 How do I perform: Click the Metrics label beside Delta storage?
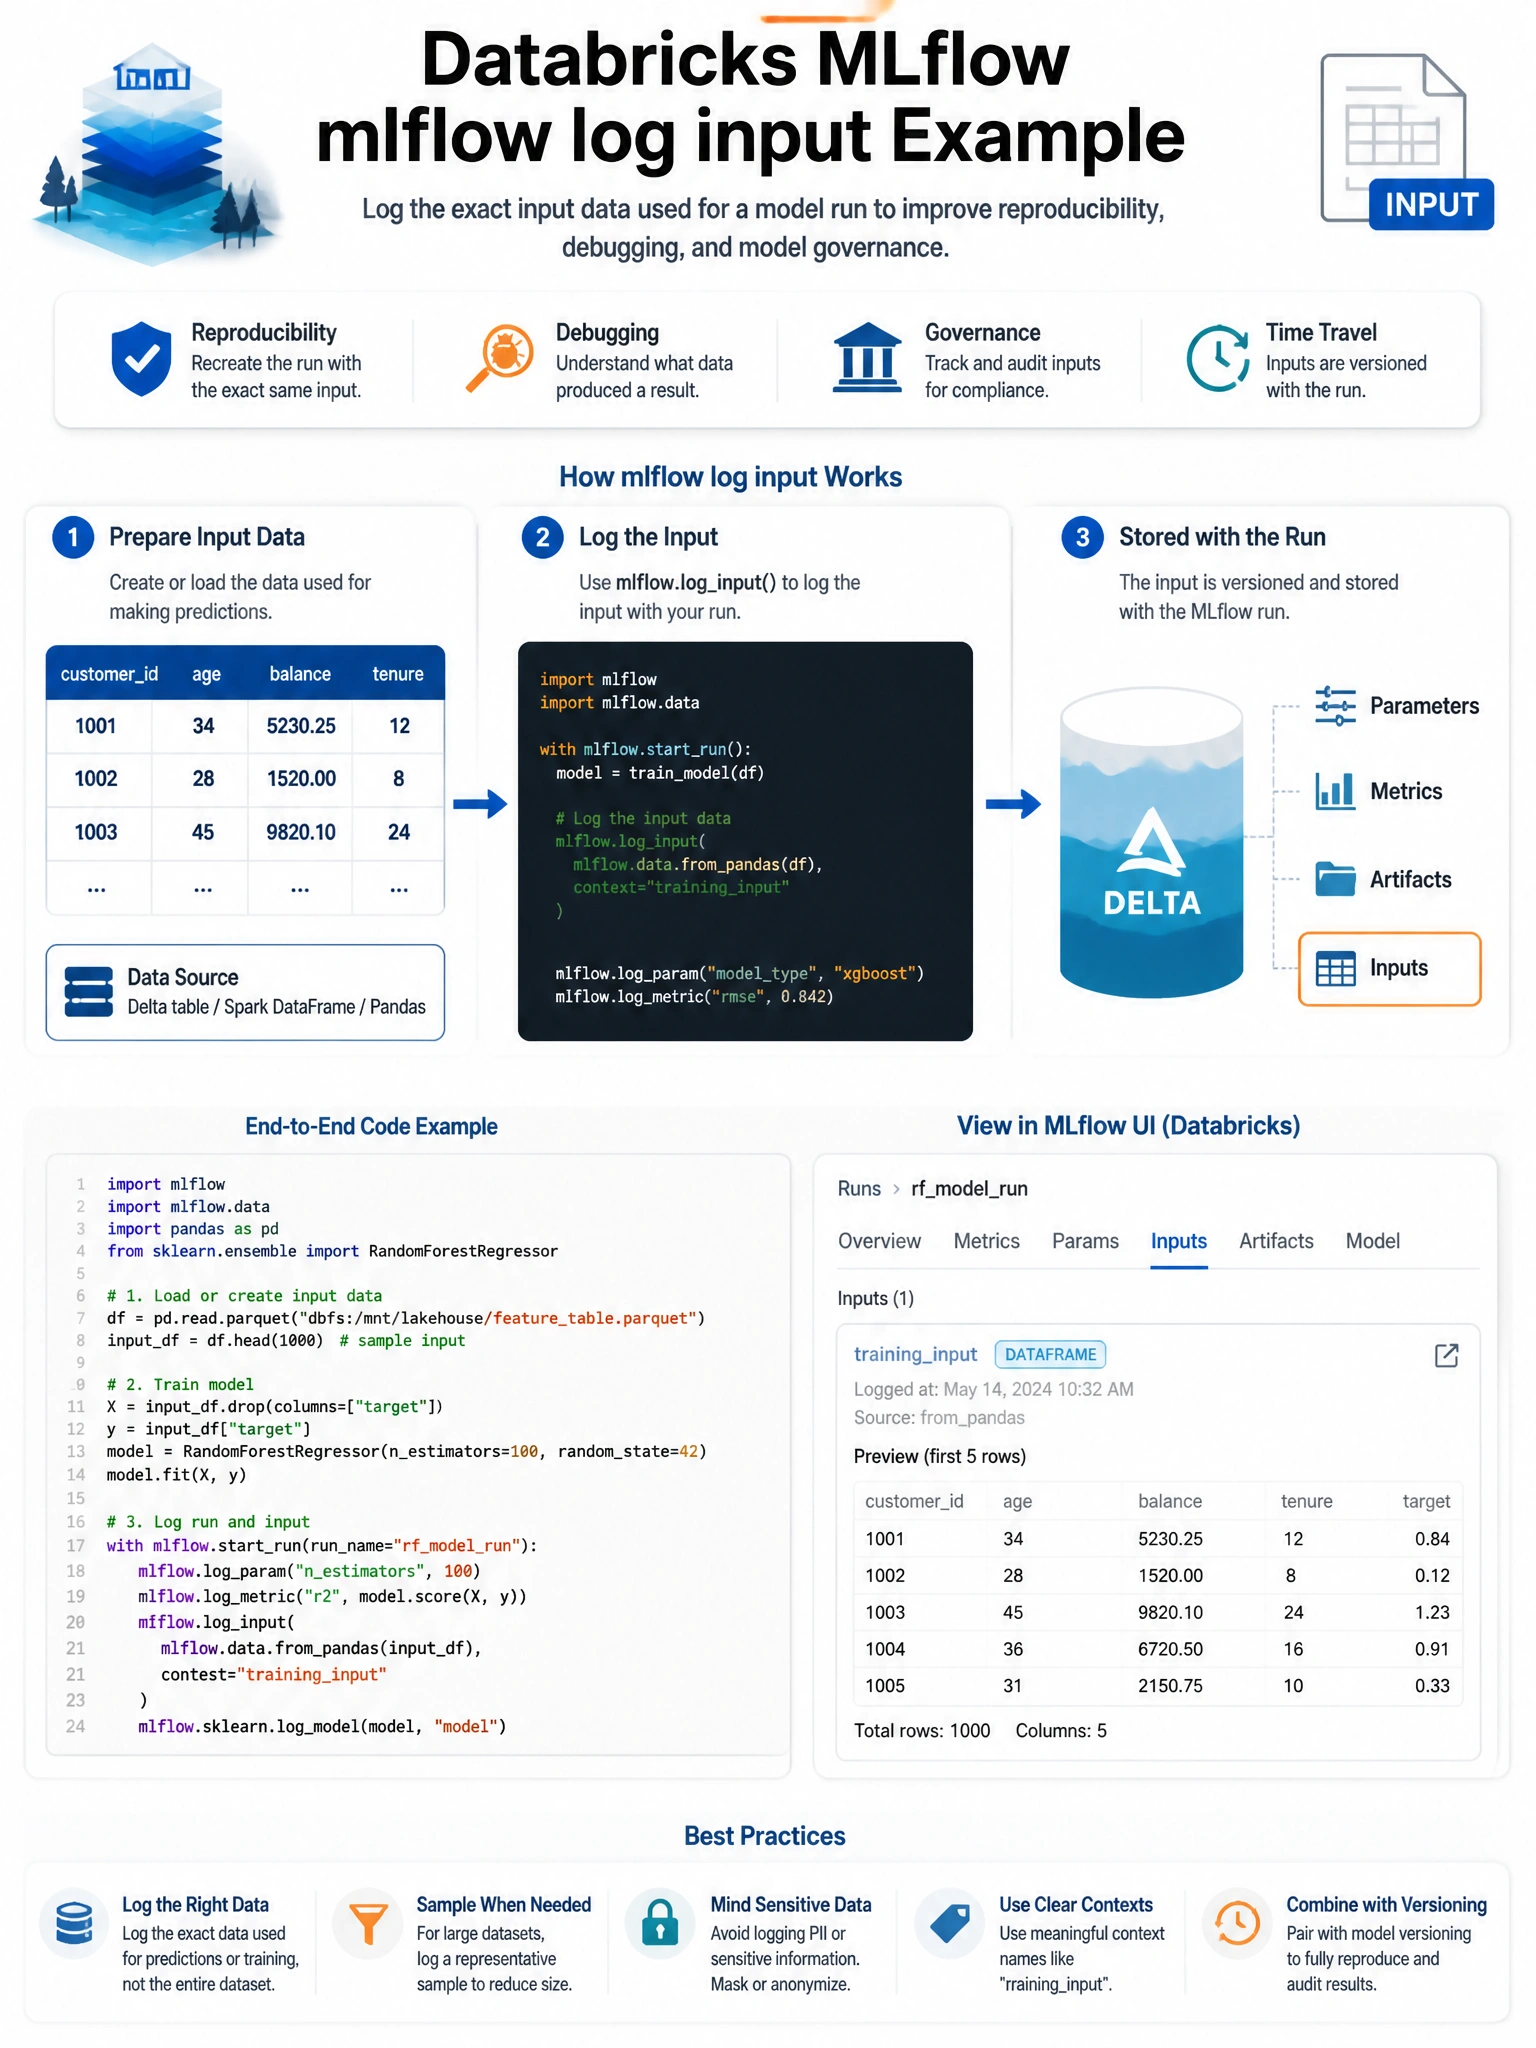[x=1406, y=791]
